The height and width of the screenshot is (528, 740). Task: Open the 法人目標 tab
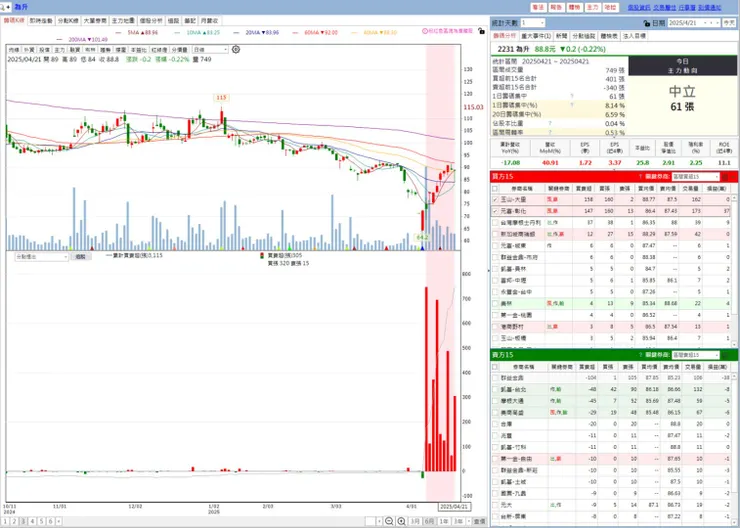634,36
